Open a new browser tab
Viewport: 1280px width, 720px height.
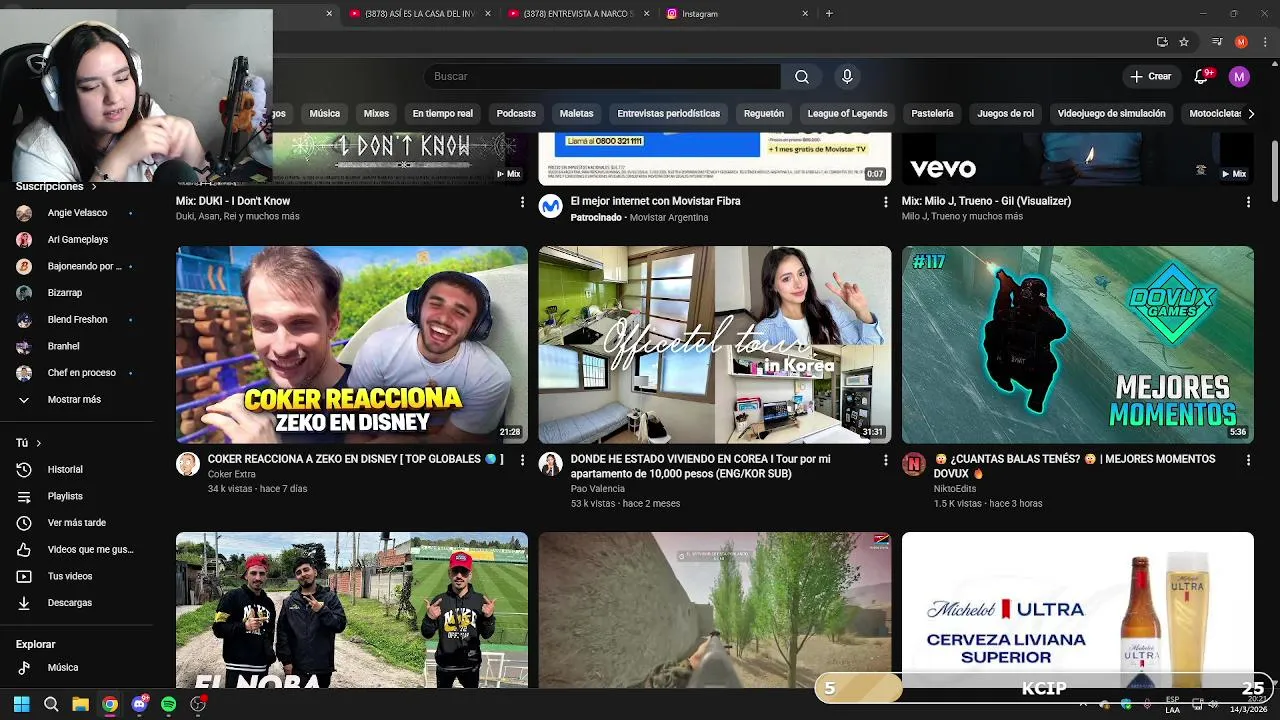(829, 14)
